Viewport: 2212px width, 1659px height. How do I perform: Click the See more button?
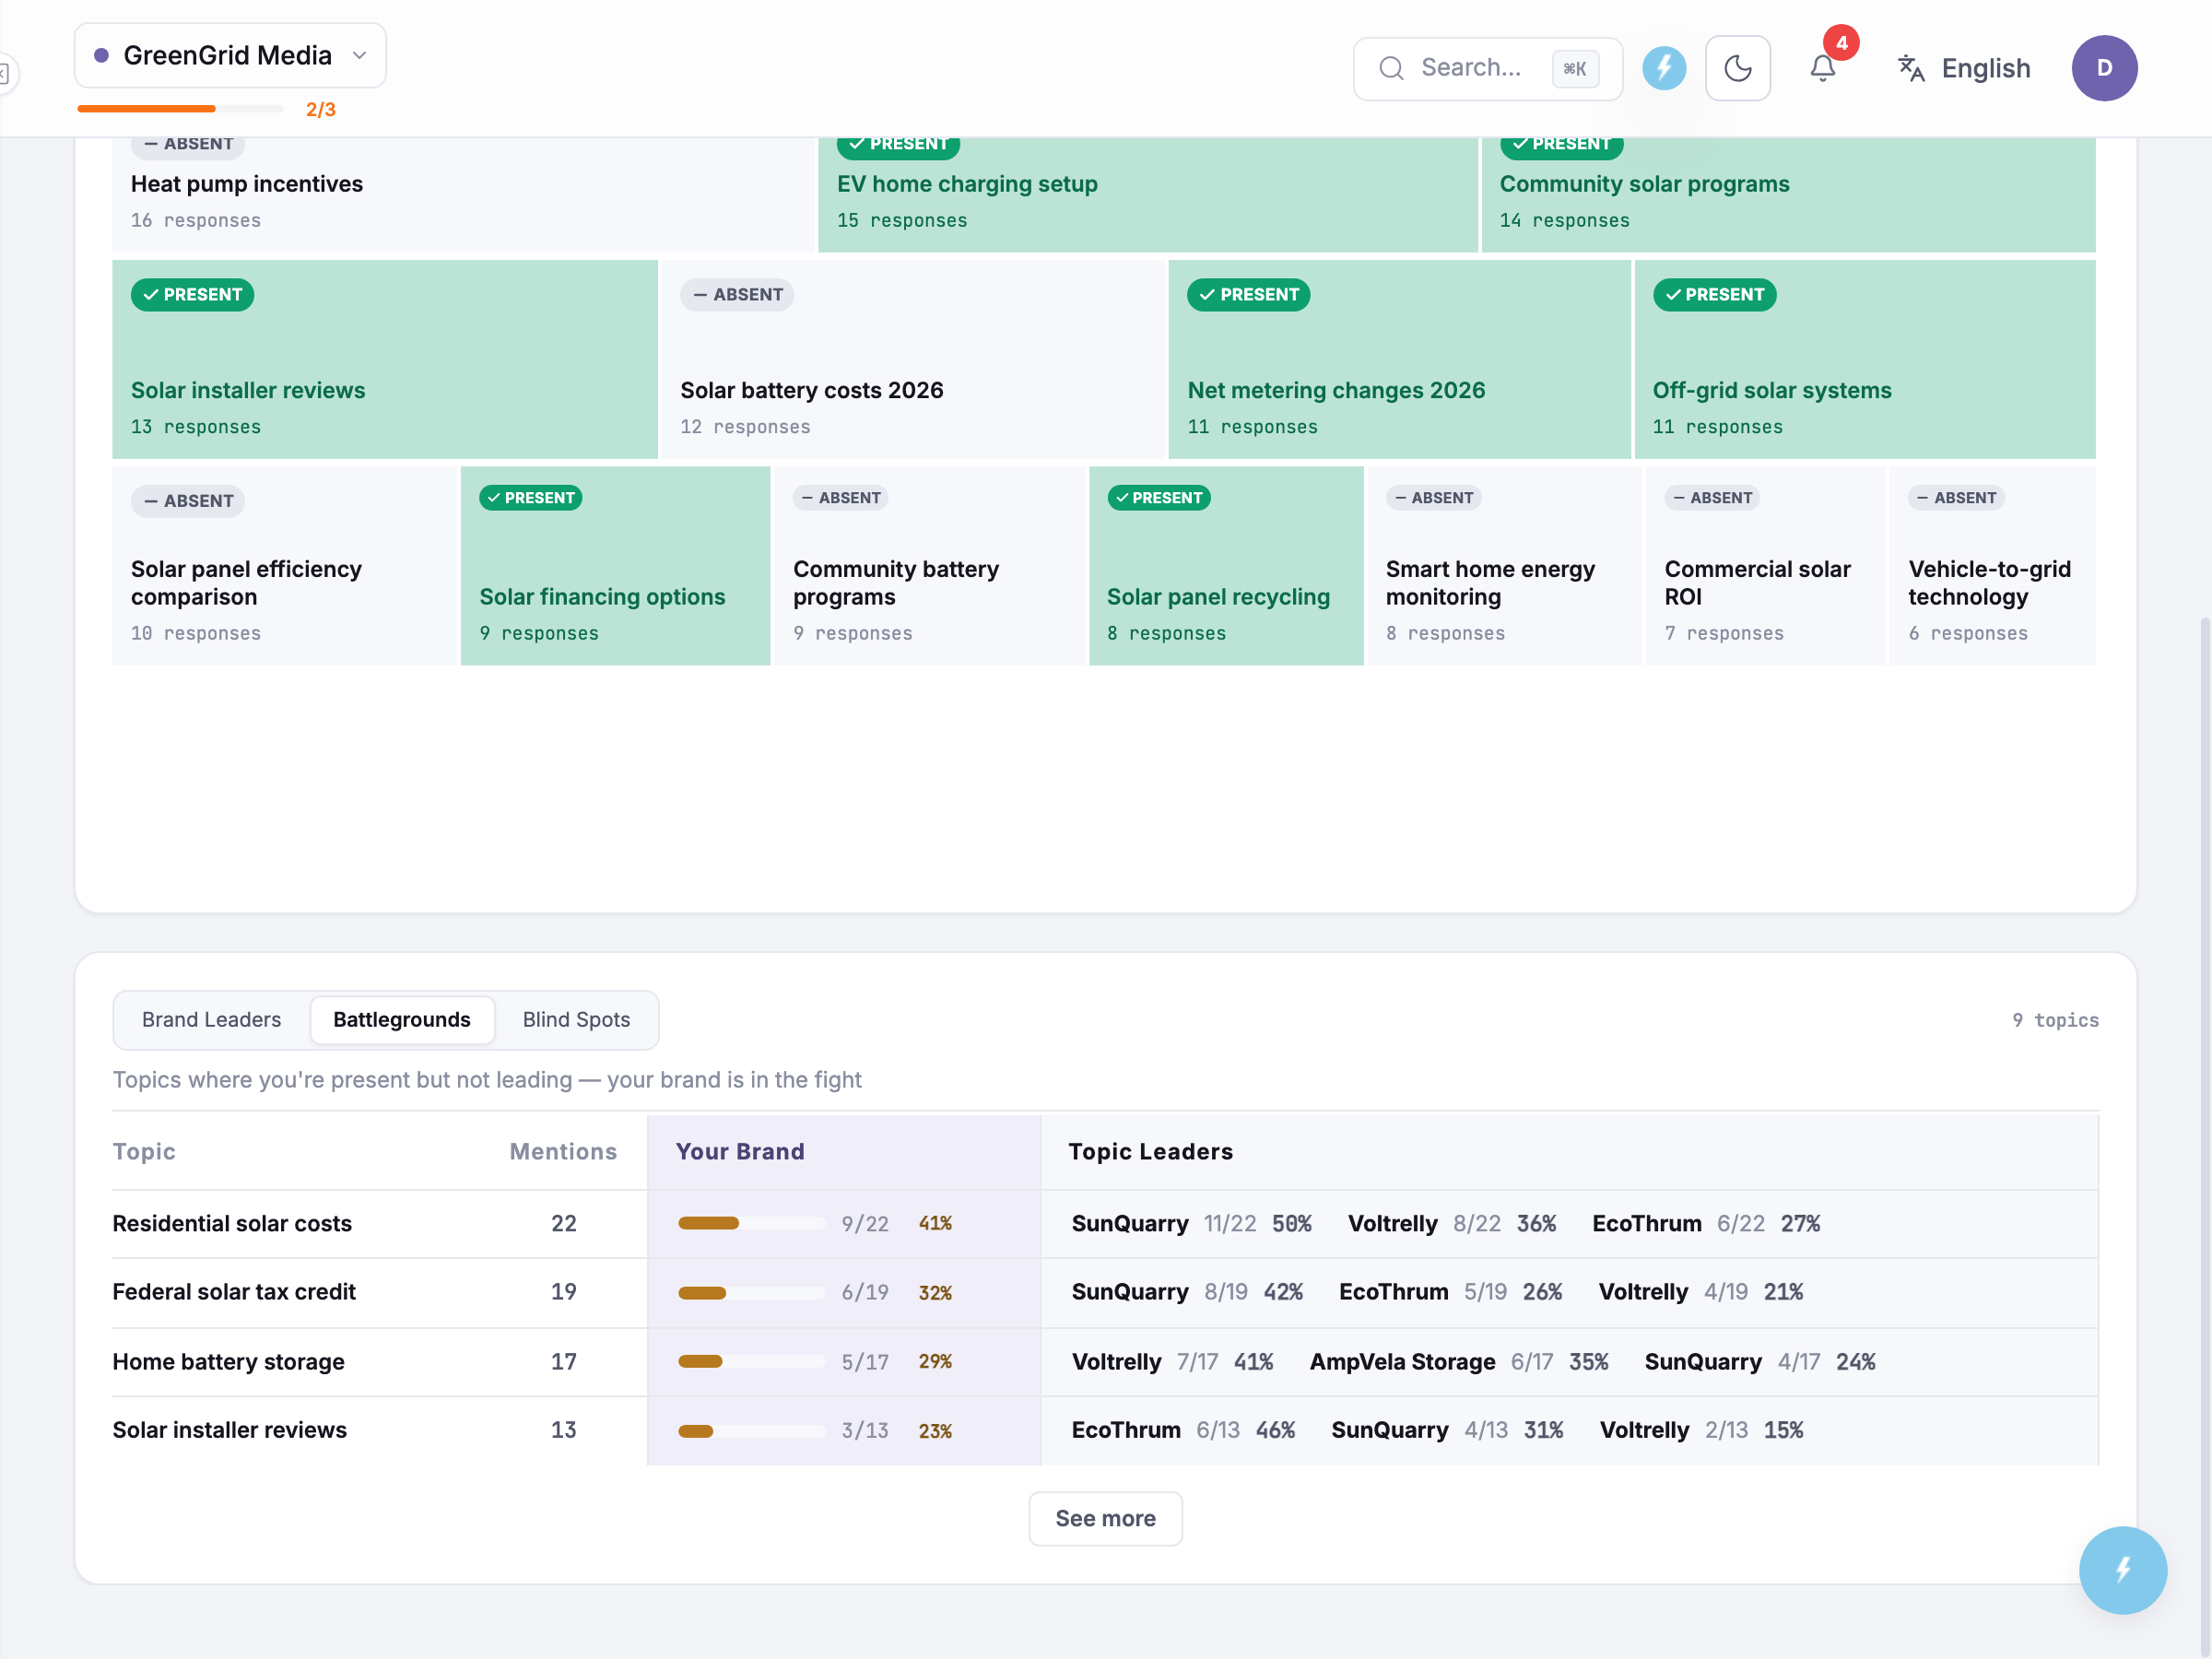(1105, 1518)
